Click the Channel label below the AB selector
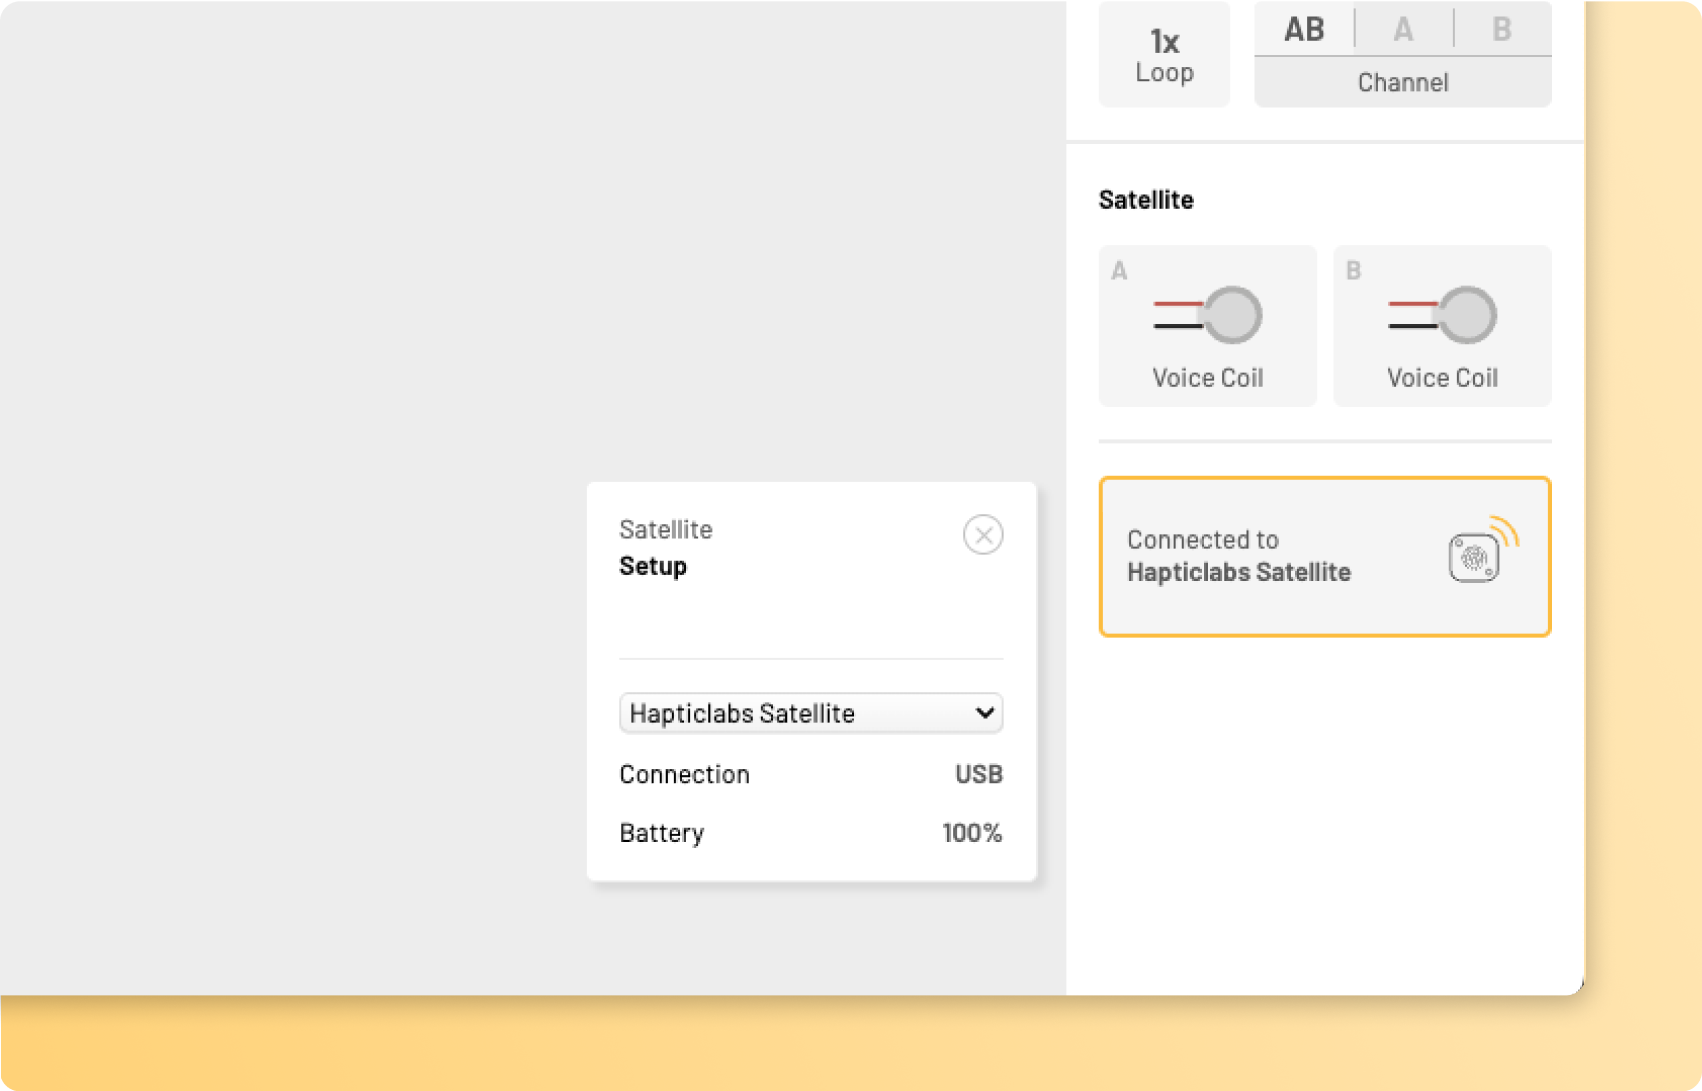Viewport: 1702px width, 1091px height. click(x=1402, y=82)
